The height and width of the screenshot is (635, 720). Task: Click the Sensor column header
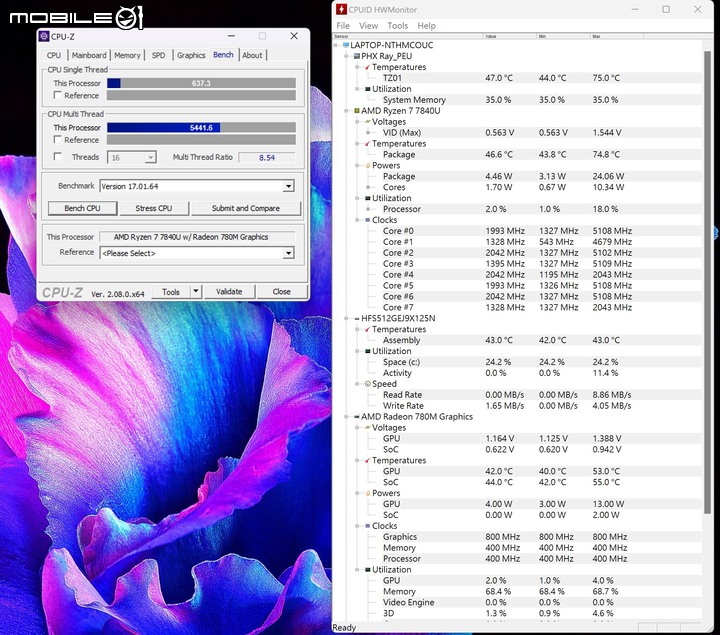pyautogui.click(x=407, y=36)
